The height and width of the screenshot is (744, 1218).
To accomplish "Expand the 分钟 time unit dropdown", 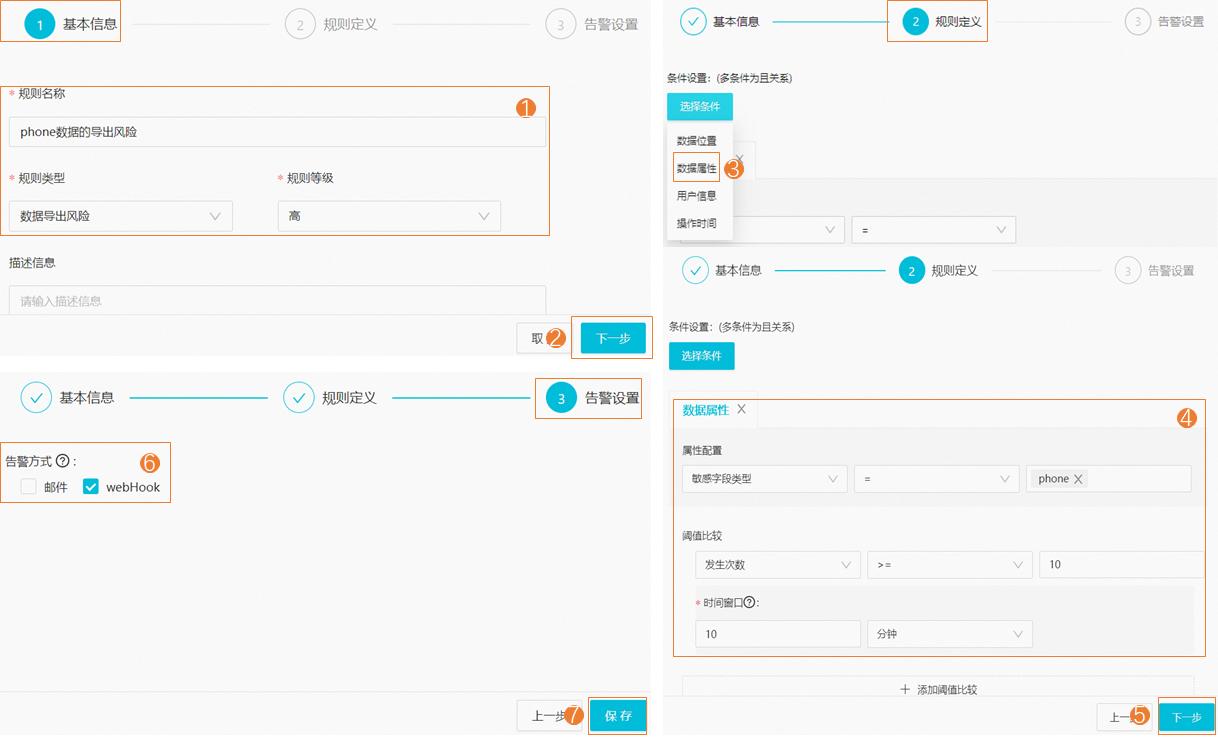I will (x=950, y=634).
